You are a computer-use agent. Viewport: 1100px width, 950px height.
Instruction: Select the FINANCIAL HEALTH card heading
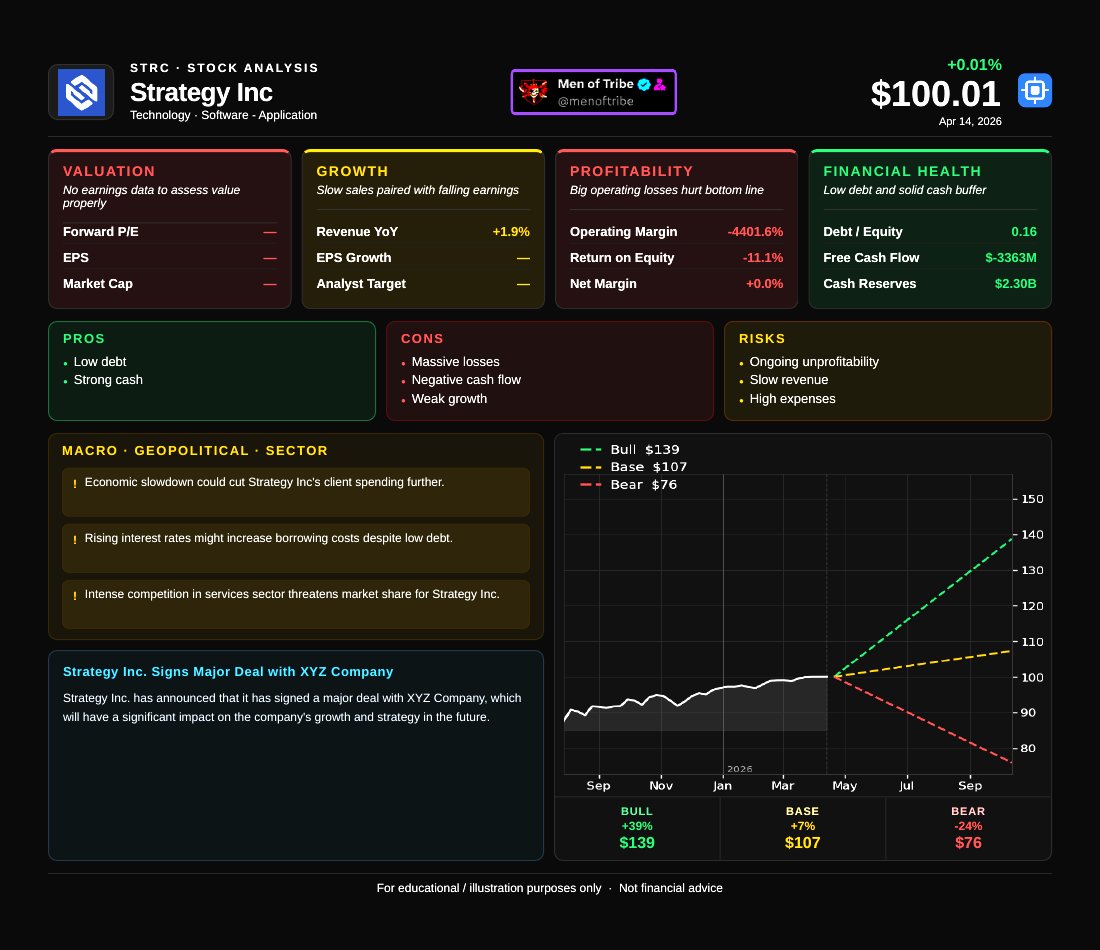click(902, 171)
